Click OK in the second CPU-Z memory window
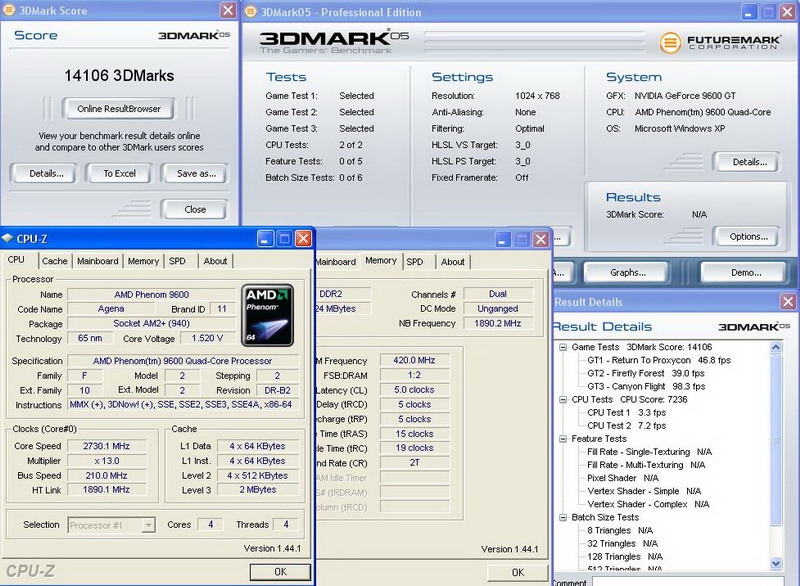Screen dimensions: 800x586 [x=518, y=572]
